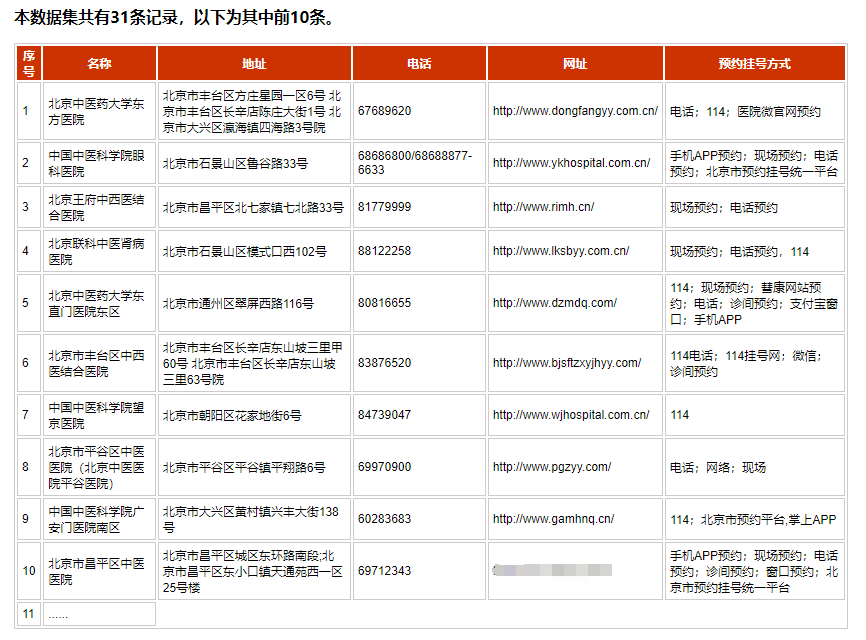Select phone number 88122258 cell

[385, 251]
